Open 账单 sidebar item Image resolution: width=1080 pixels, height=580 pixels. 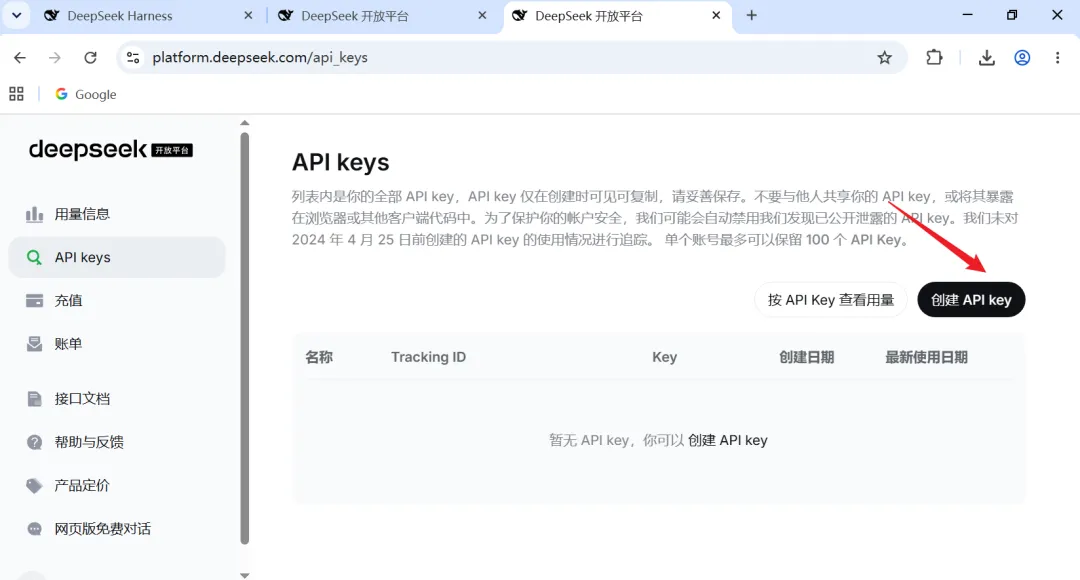(117, 344)
